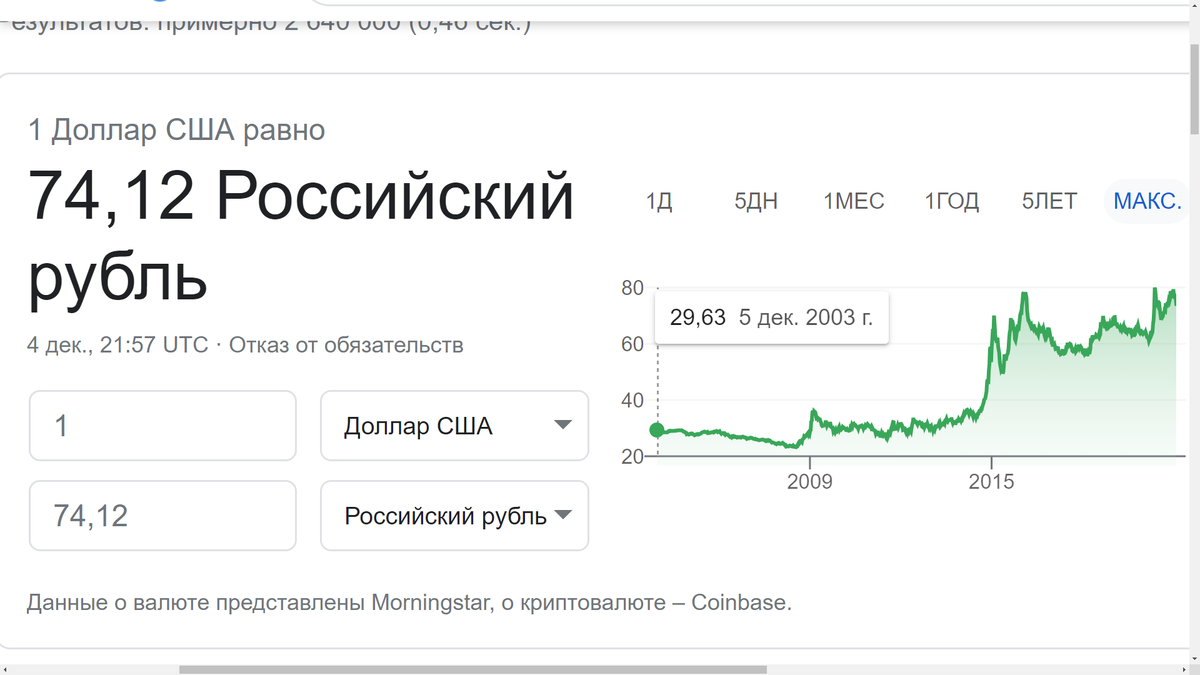Screen dimensions: 1200x675
Task: Edit the amount field containing 1
Action: click(161, 426)
